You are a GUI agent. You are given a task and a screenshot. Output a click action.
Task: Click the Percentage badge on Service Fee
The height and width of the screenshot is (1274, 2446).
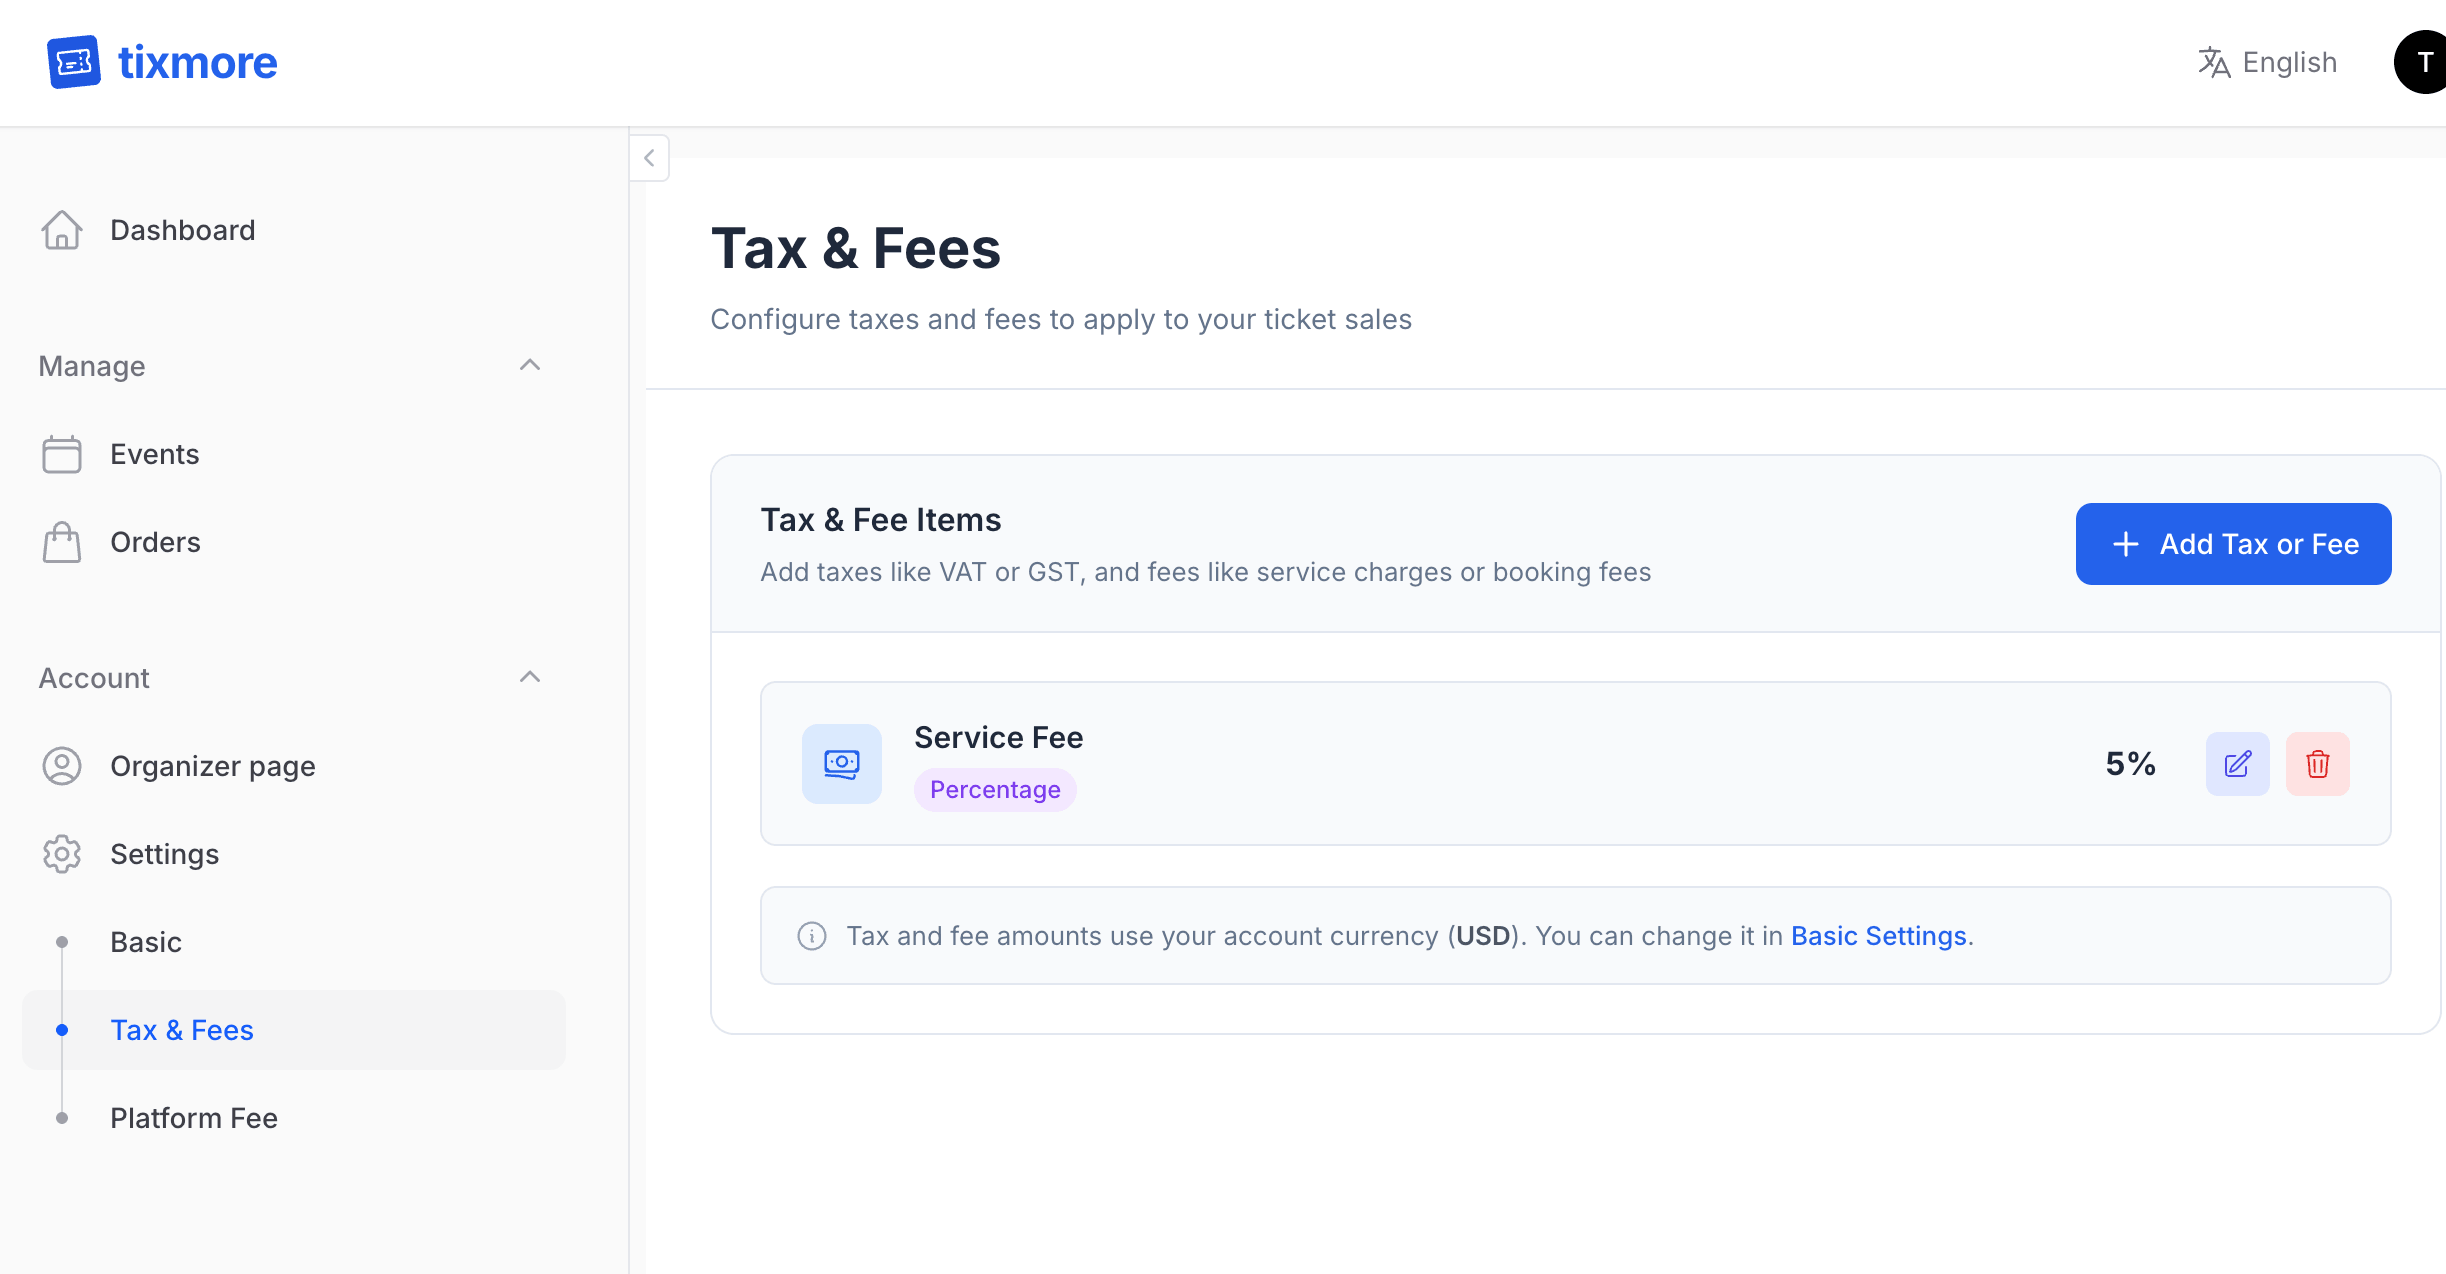[995, 789]
